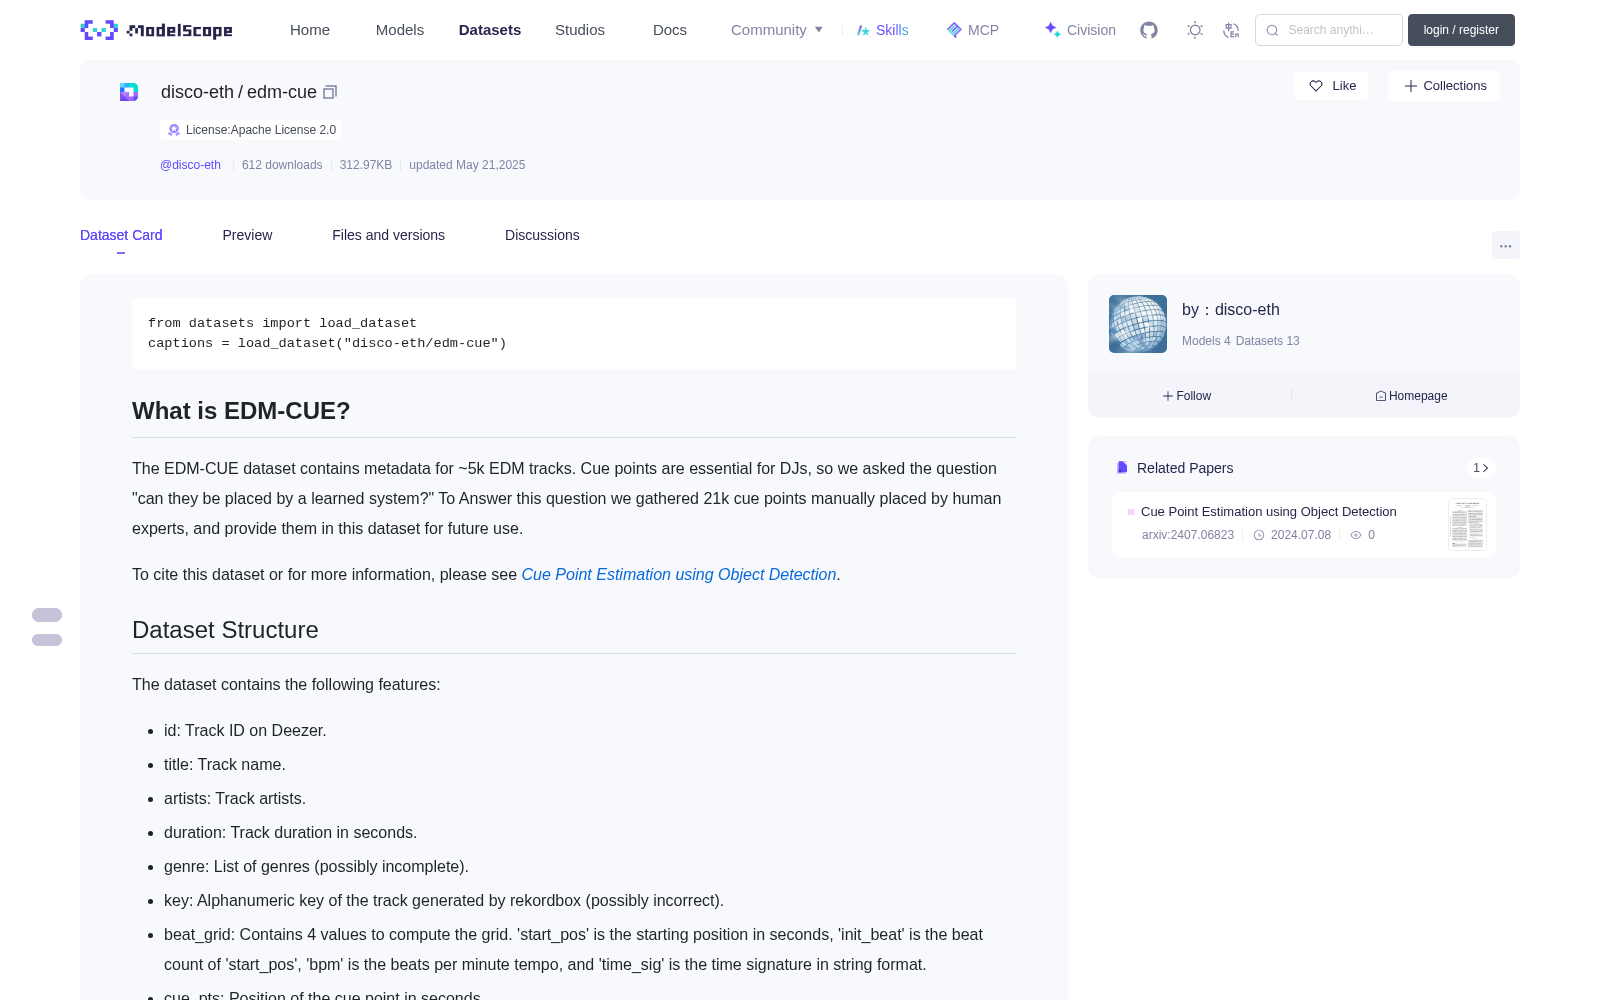Open Cue Point Estimation using Object Detection link
1600x1000 pixels.
coord(679,574)
